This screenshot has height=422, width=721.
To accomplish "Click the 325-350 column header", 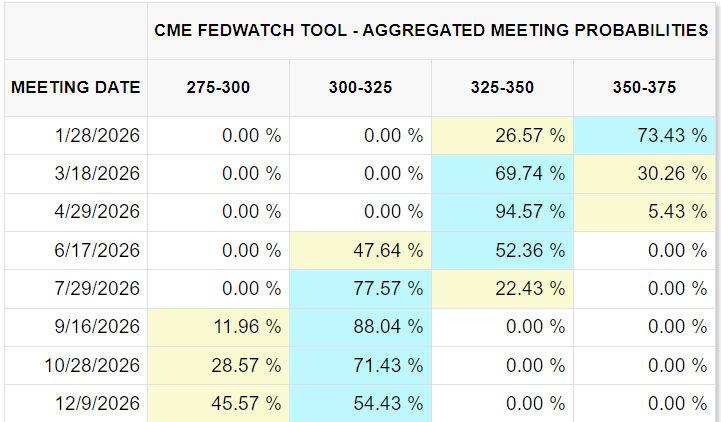I will 502,87.
